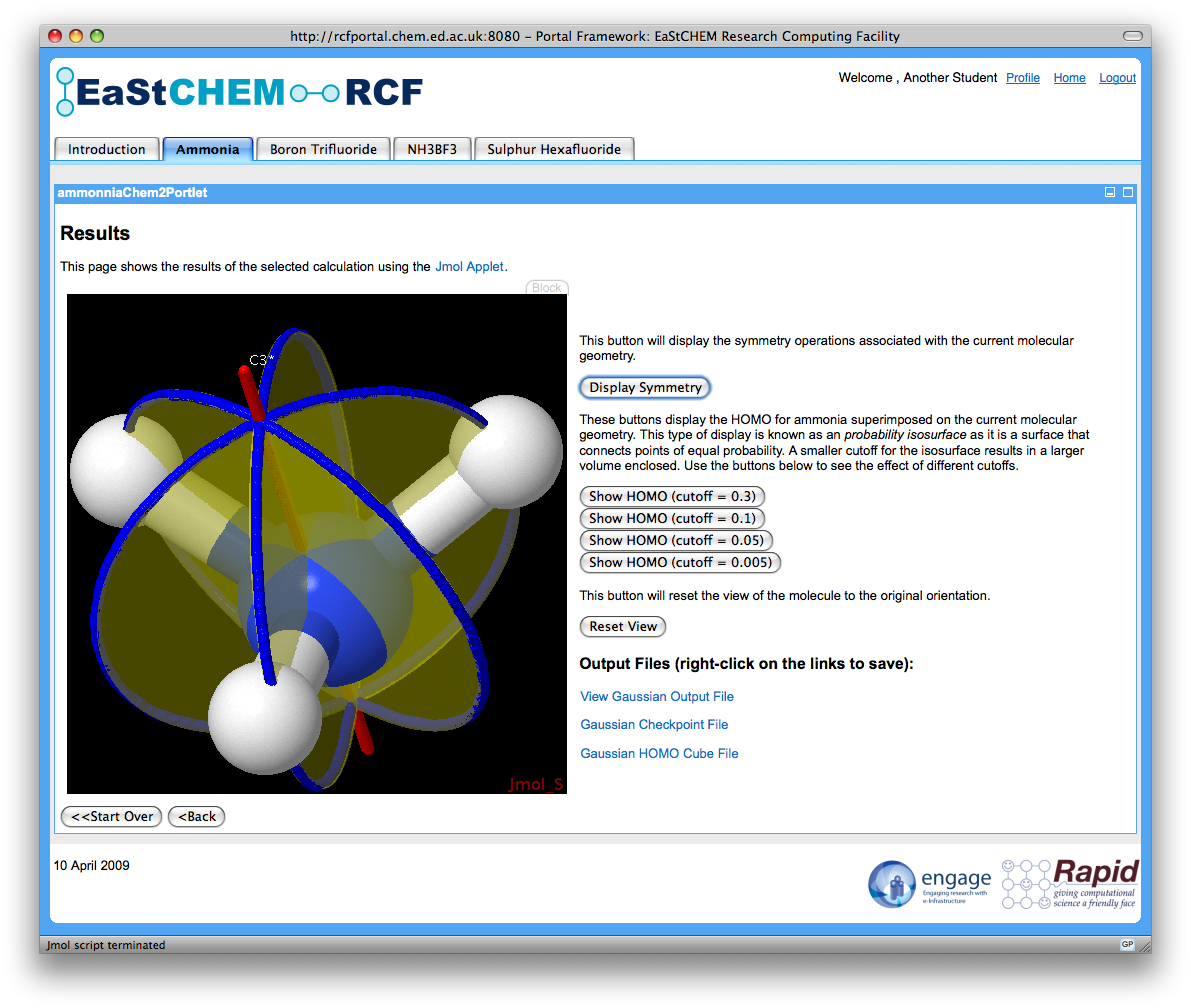Reset the molecule view
The height and width of the screenshot is (1008, 1191).
(623, 626)
